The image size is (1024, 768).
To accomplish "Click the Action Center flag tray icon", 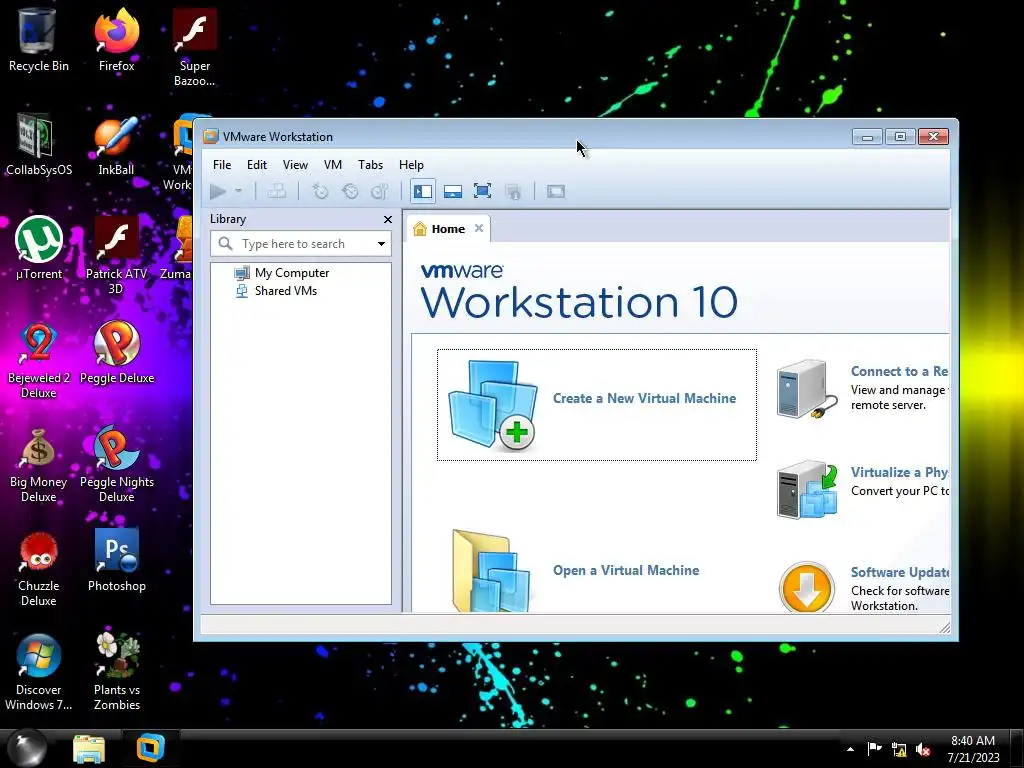I will coord(874,749).
